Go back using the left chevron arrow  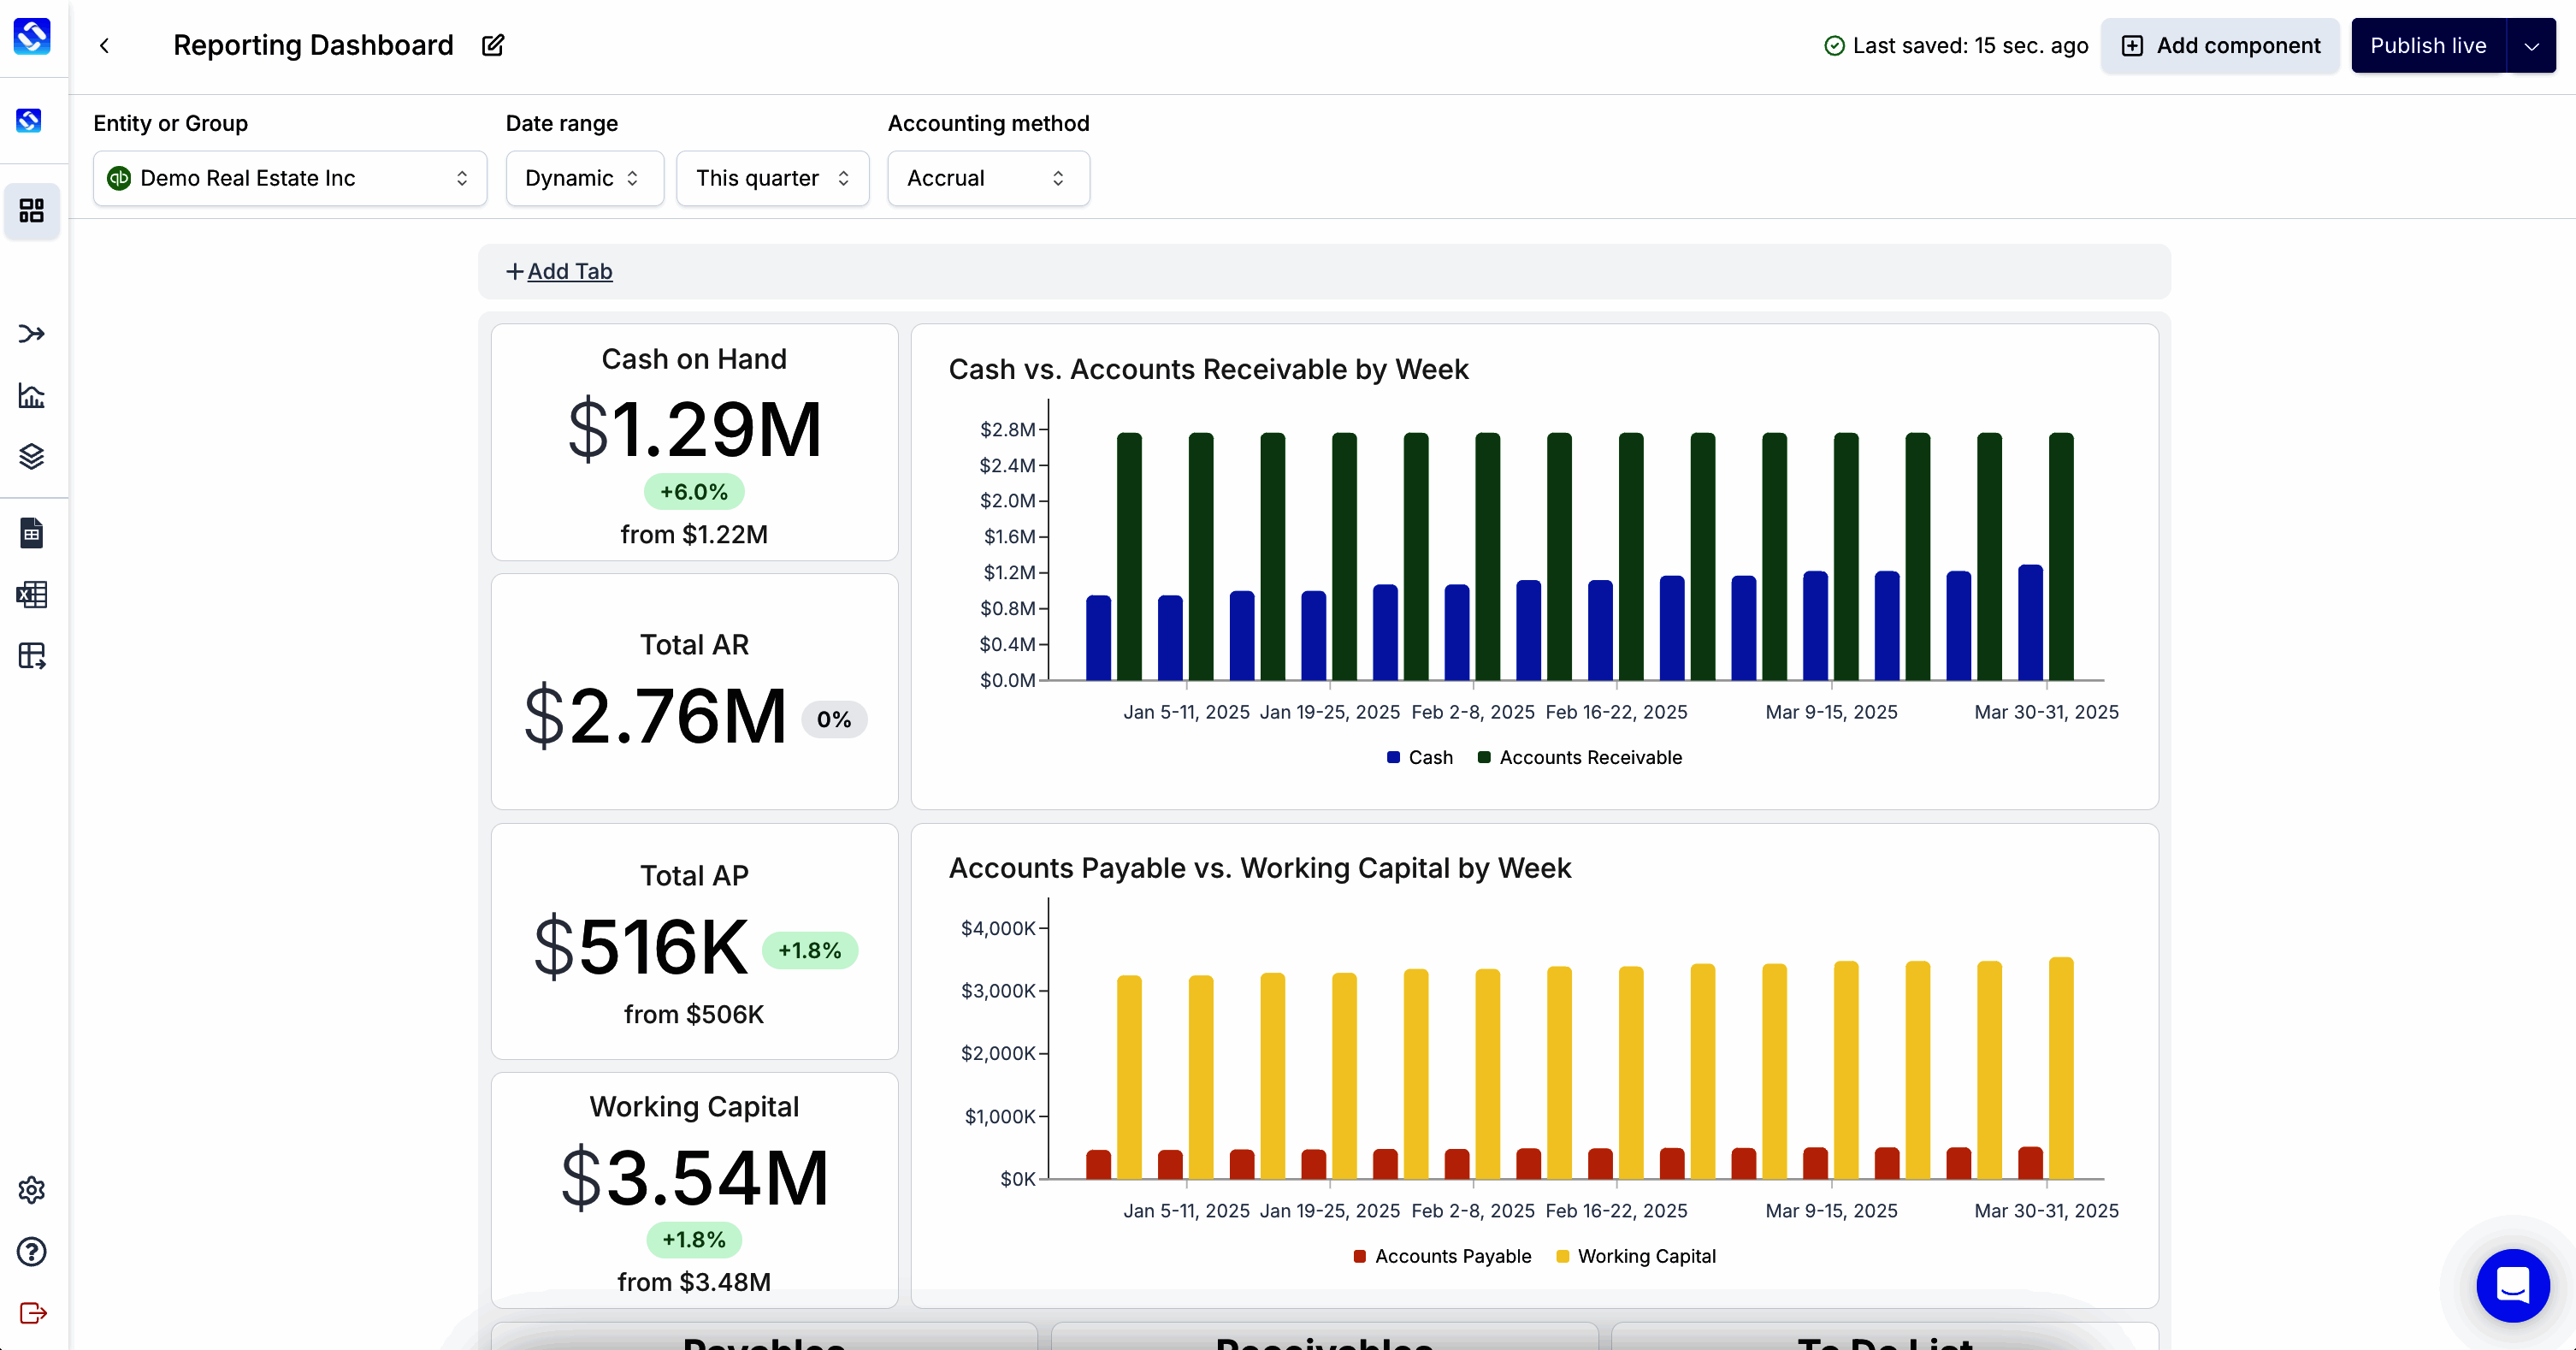tap(104, 45)
